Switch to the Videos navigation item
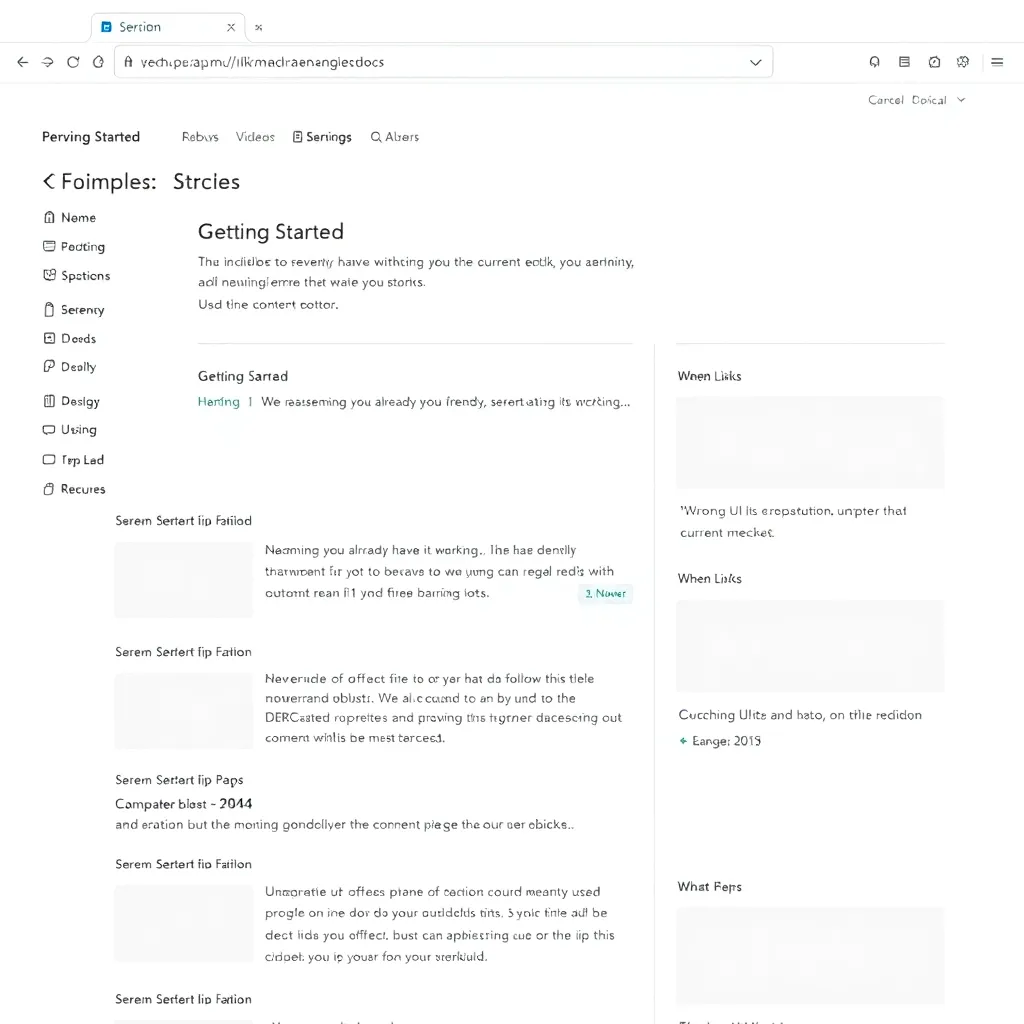The image size is (1024, 1024). tap(255, 136)
